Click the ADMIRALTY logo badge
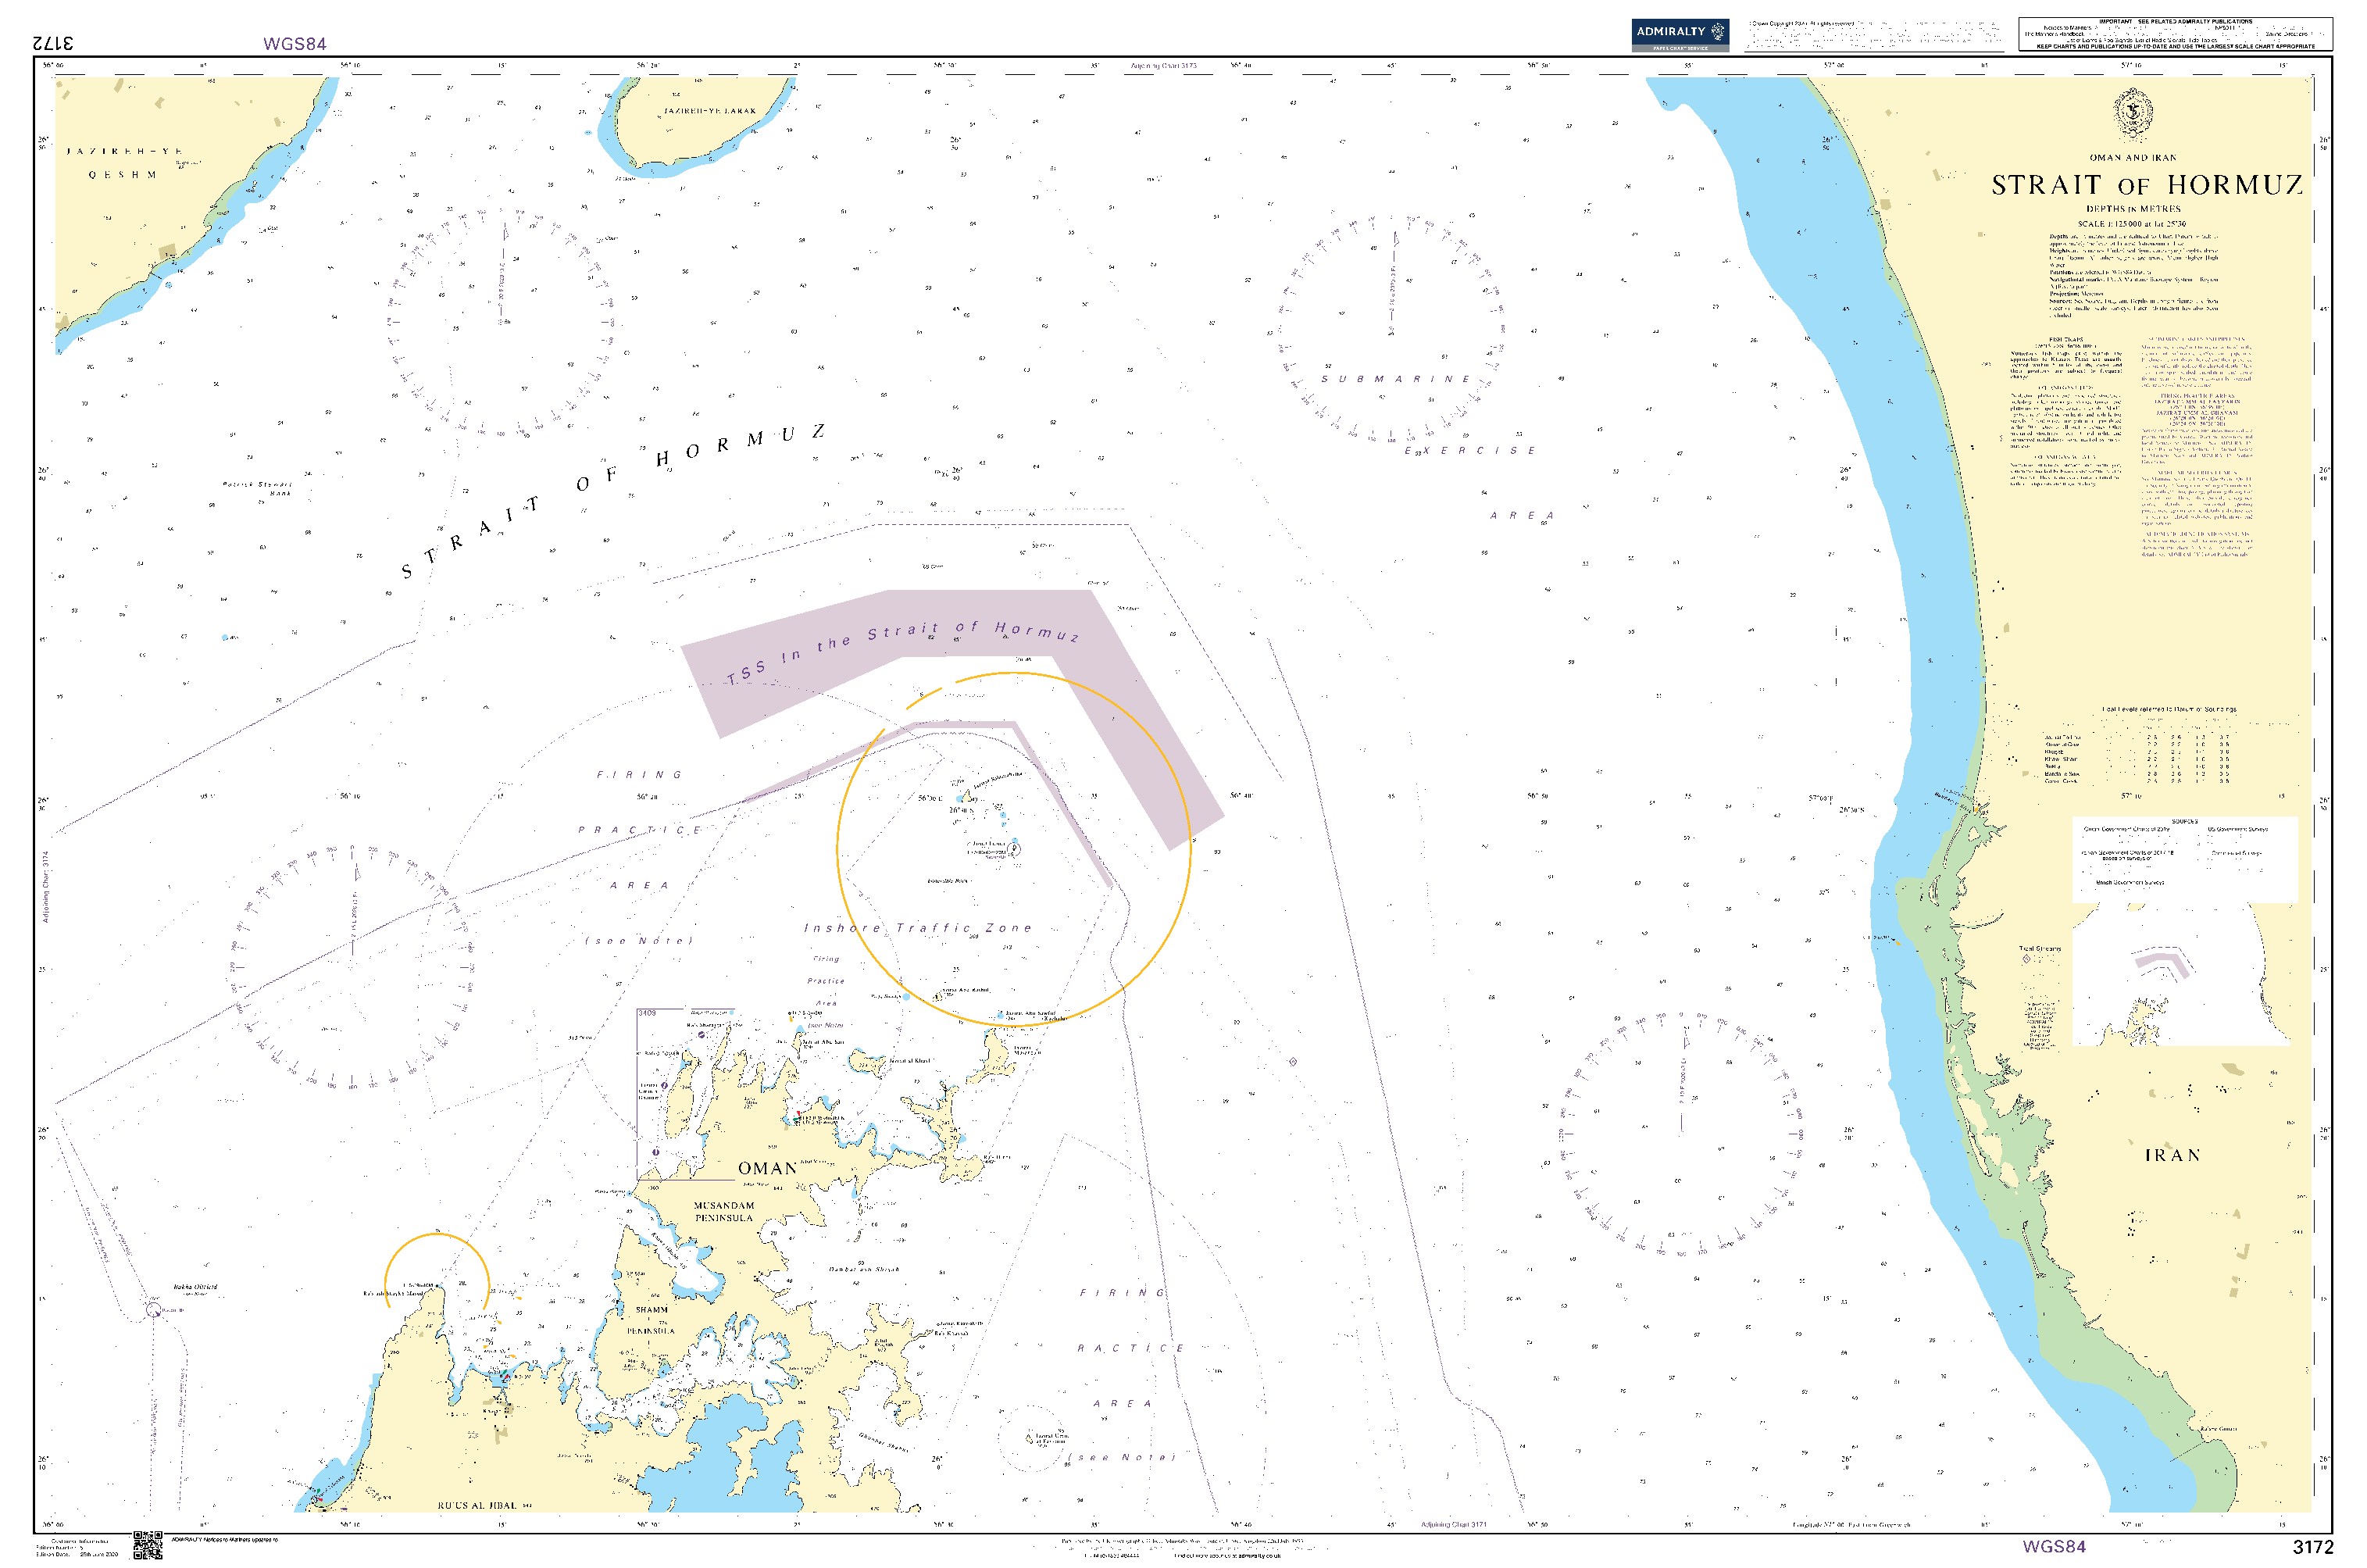The height and width of the screenshot is (1568, 2367). (1679, 35)
